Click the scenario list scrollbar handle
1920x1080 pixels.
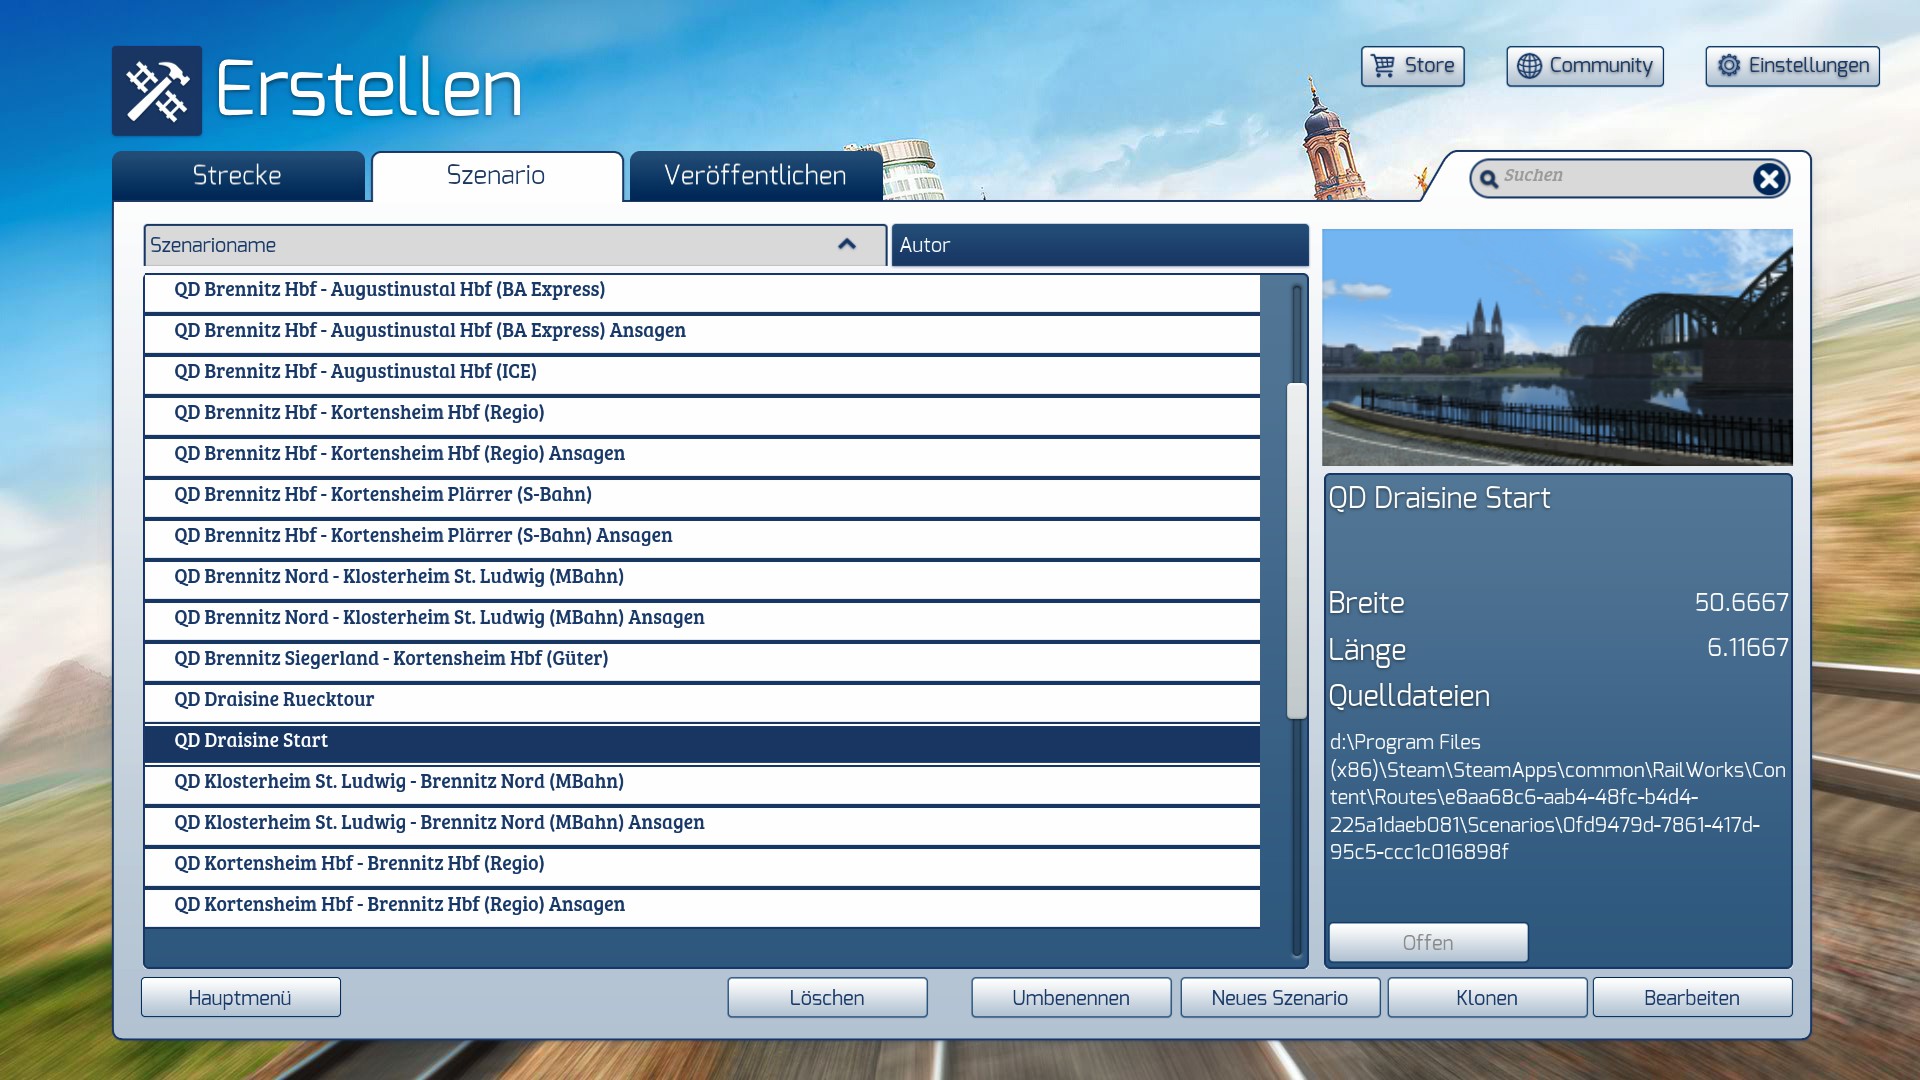1296,550
